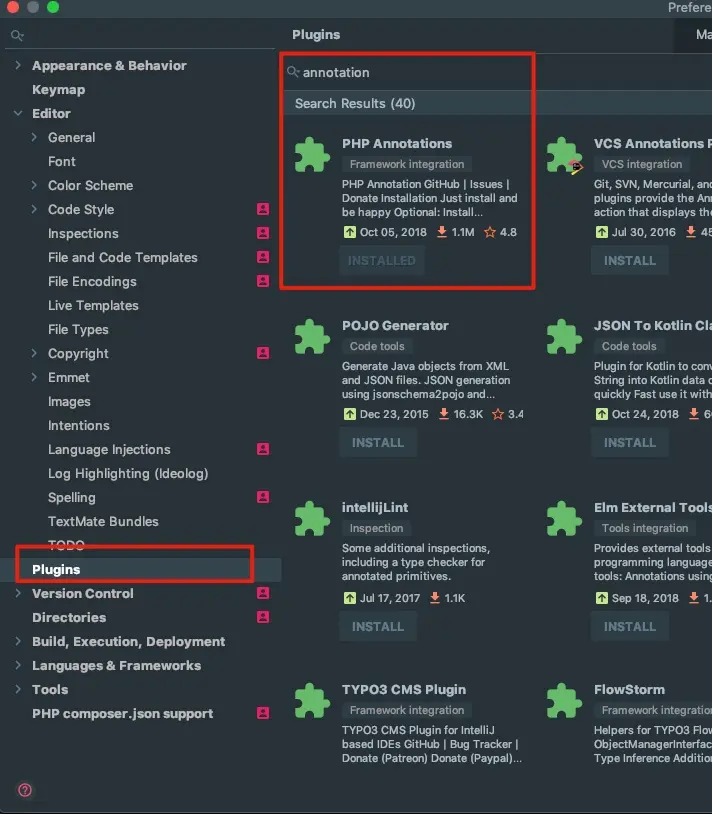Click the settings search box in sidebar
Screen dimensions: 712x814
[140, 35]
